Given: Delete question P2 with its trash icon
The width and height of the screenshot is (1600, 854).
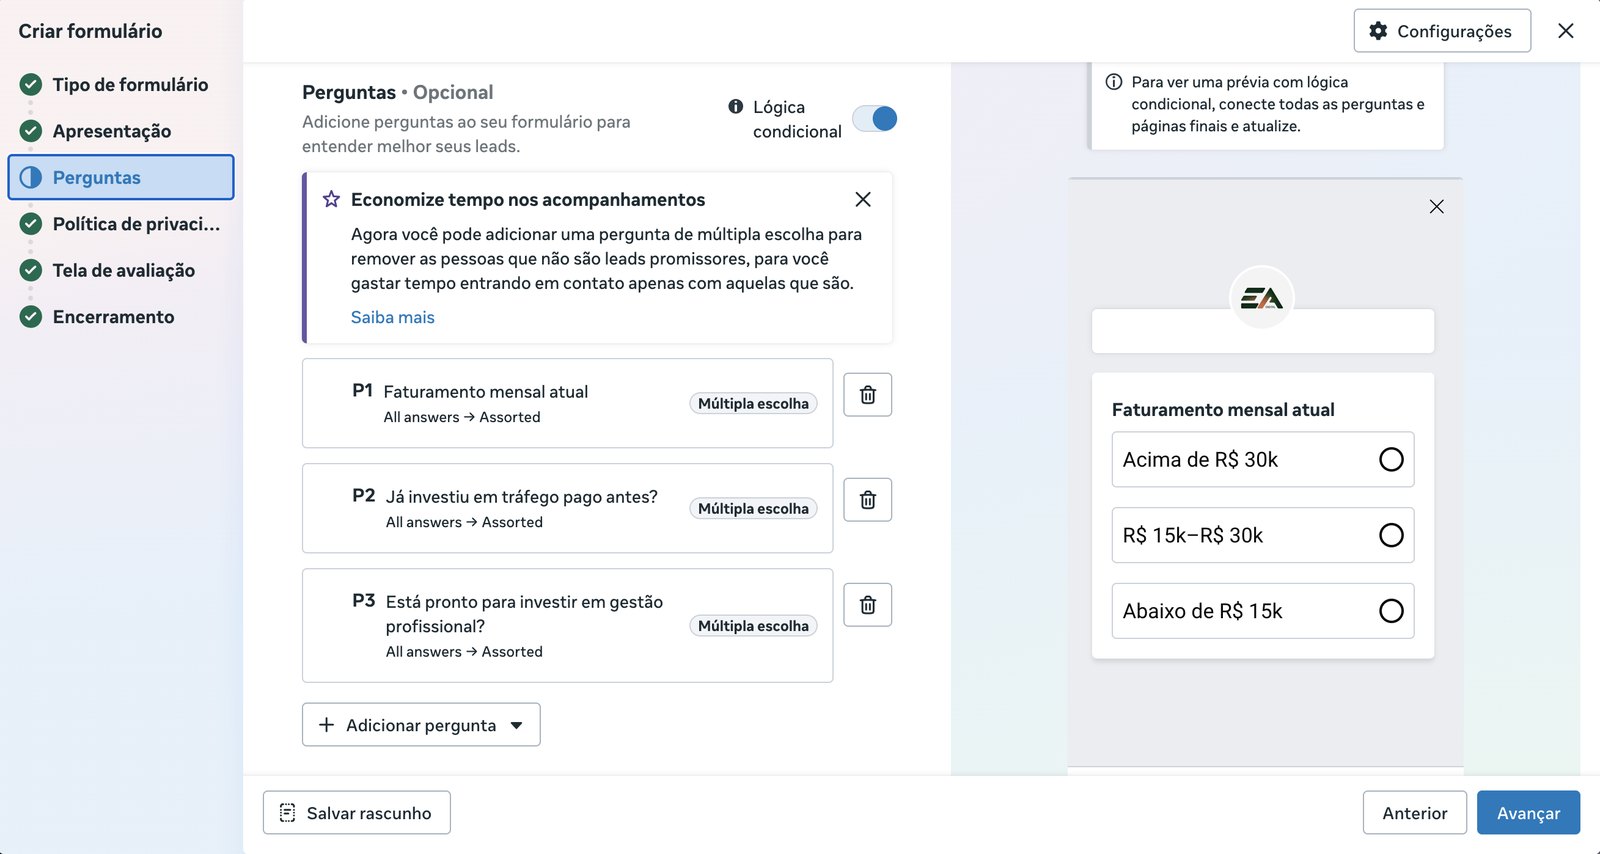Looking at the screenshot, I should tap(868, 500).
